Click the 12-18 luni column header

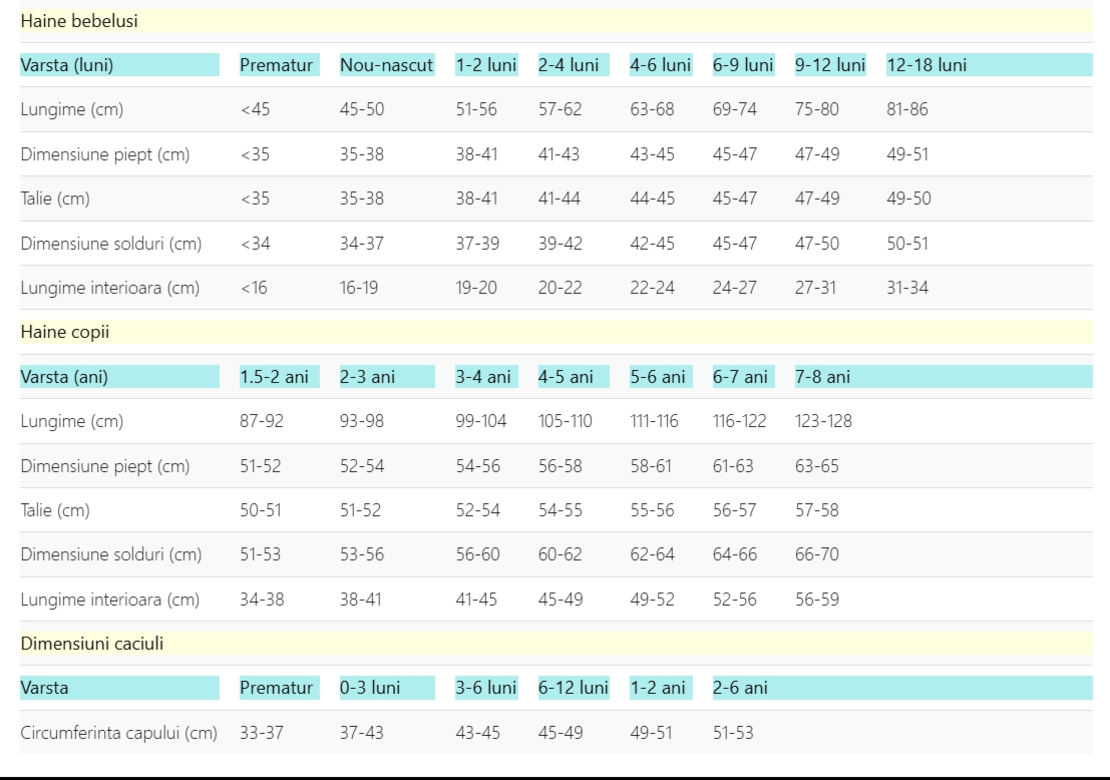click(926, 65)
